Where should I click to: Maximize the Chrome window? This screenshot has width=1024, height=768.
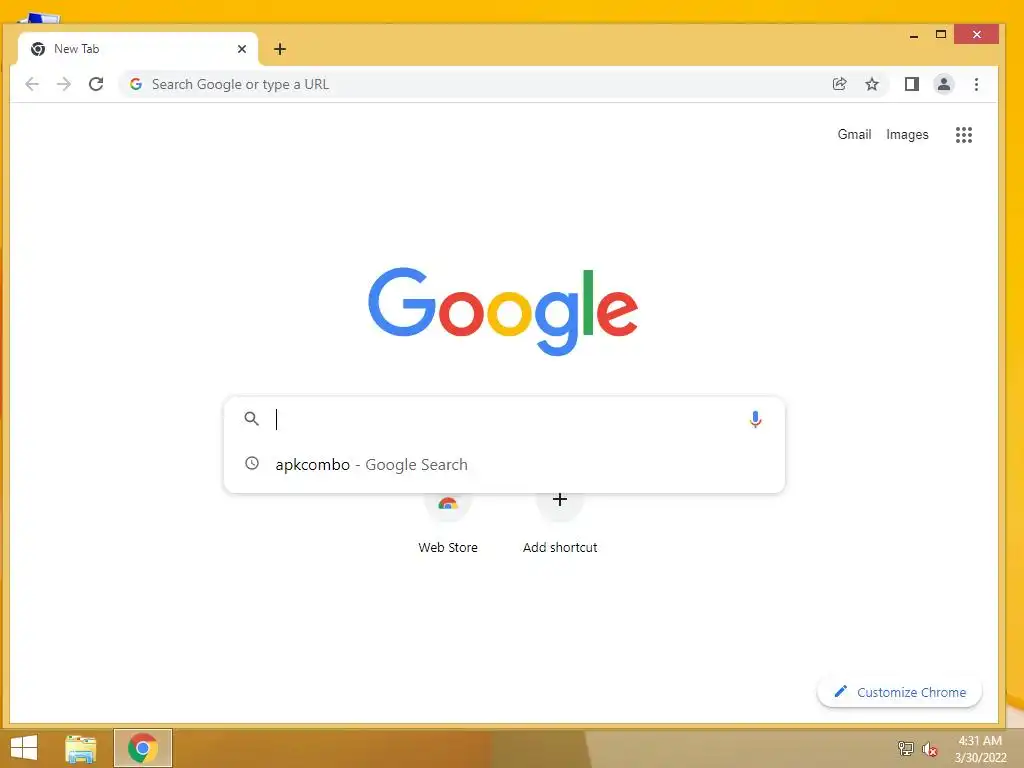(940, 35)
